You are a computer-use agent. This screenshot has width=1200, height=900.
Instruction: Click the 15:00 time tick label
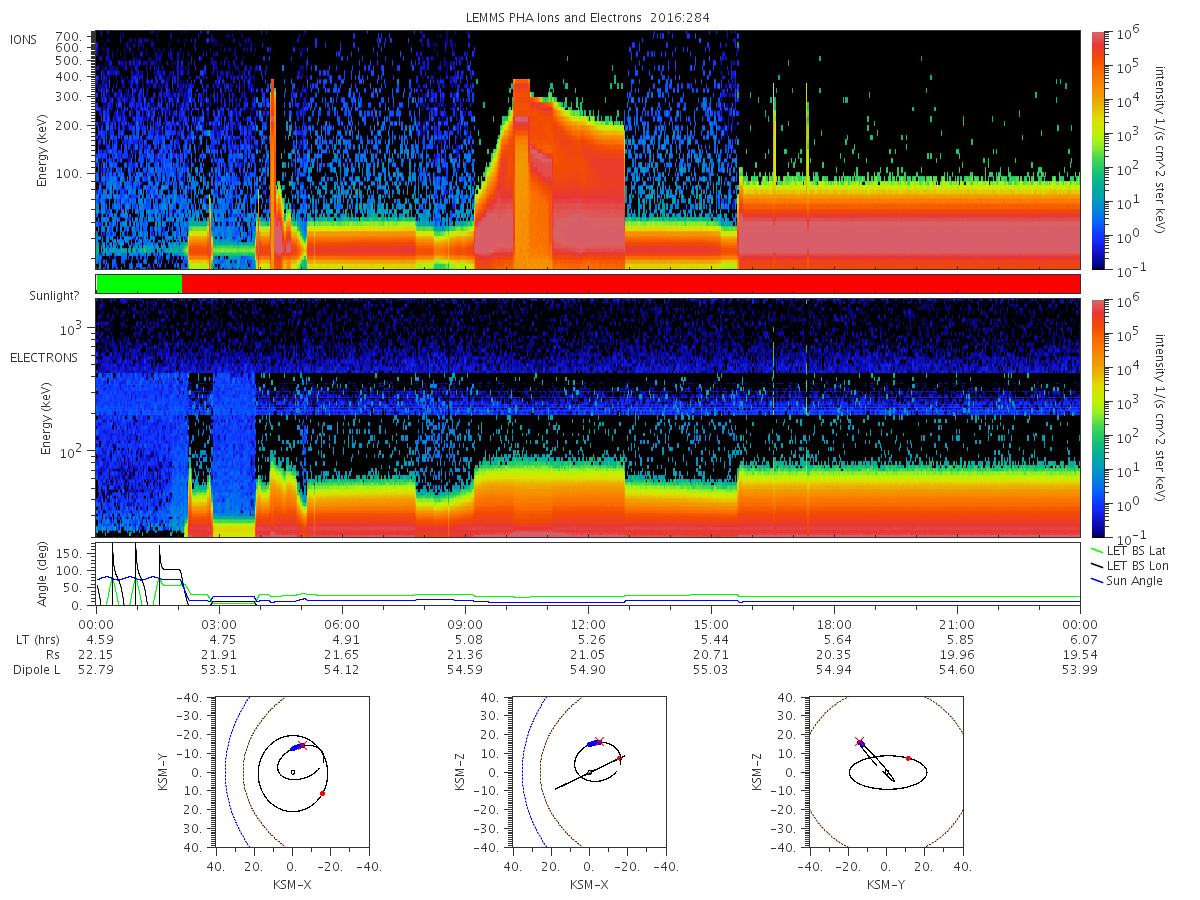[x=711, y=625]
